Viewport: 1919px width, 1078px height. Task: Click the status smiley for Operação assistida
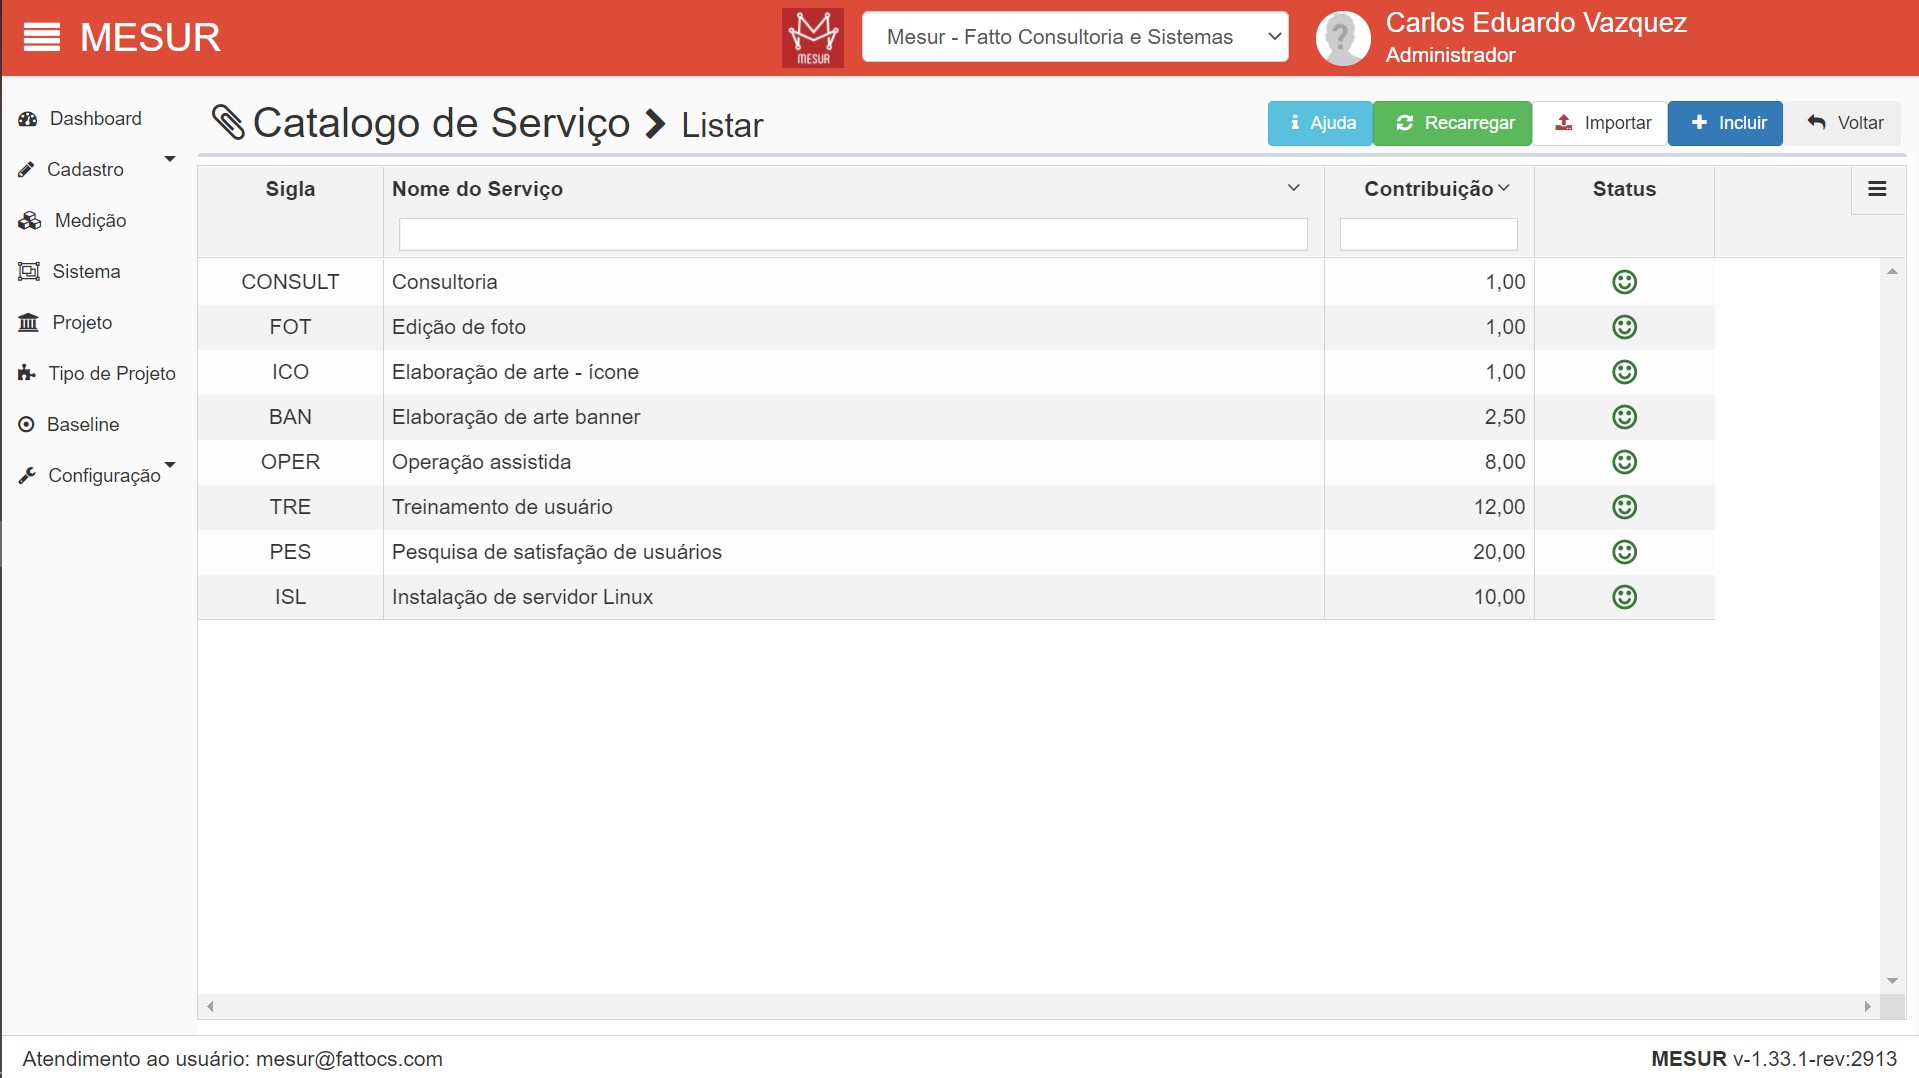pyautogui.click(x=1624, y=462)
